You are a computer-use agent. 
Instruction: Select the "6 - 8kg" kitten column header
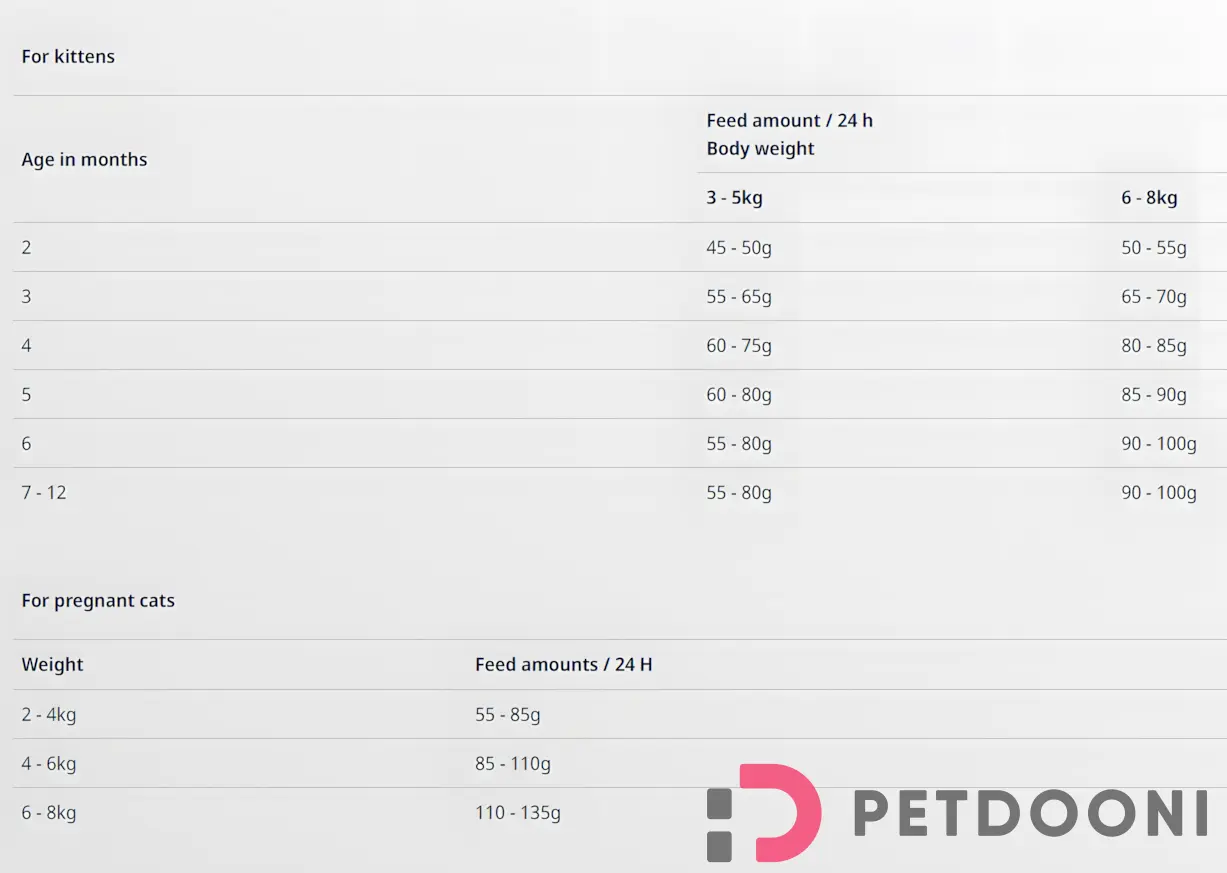coord(1149,198)
